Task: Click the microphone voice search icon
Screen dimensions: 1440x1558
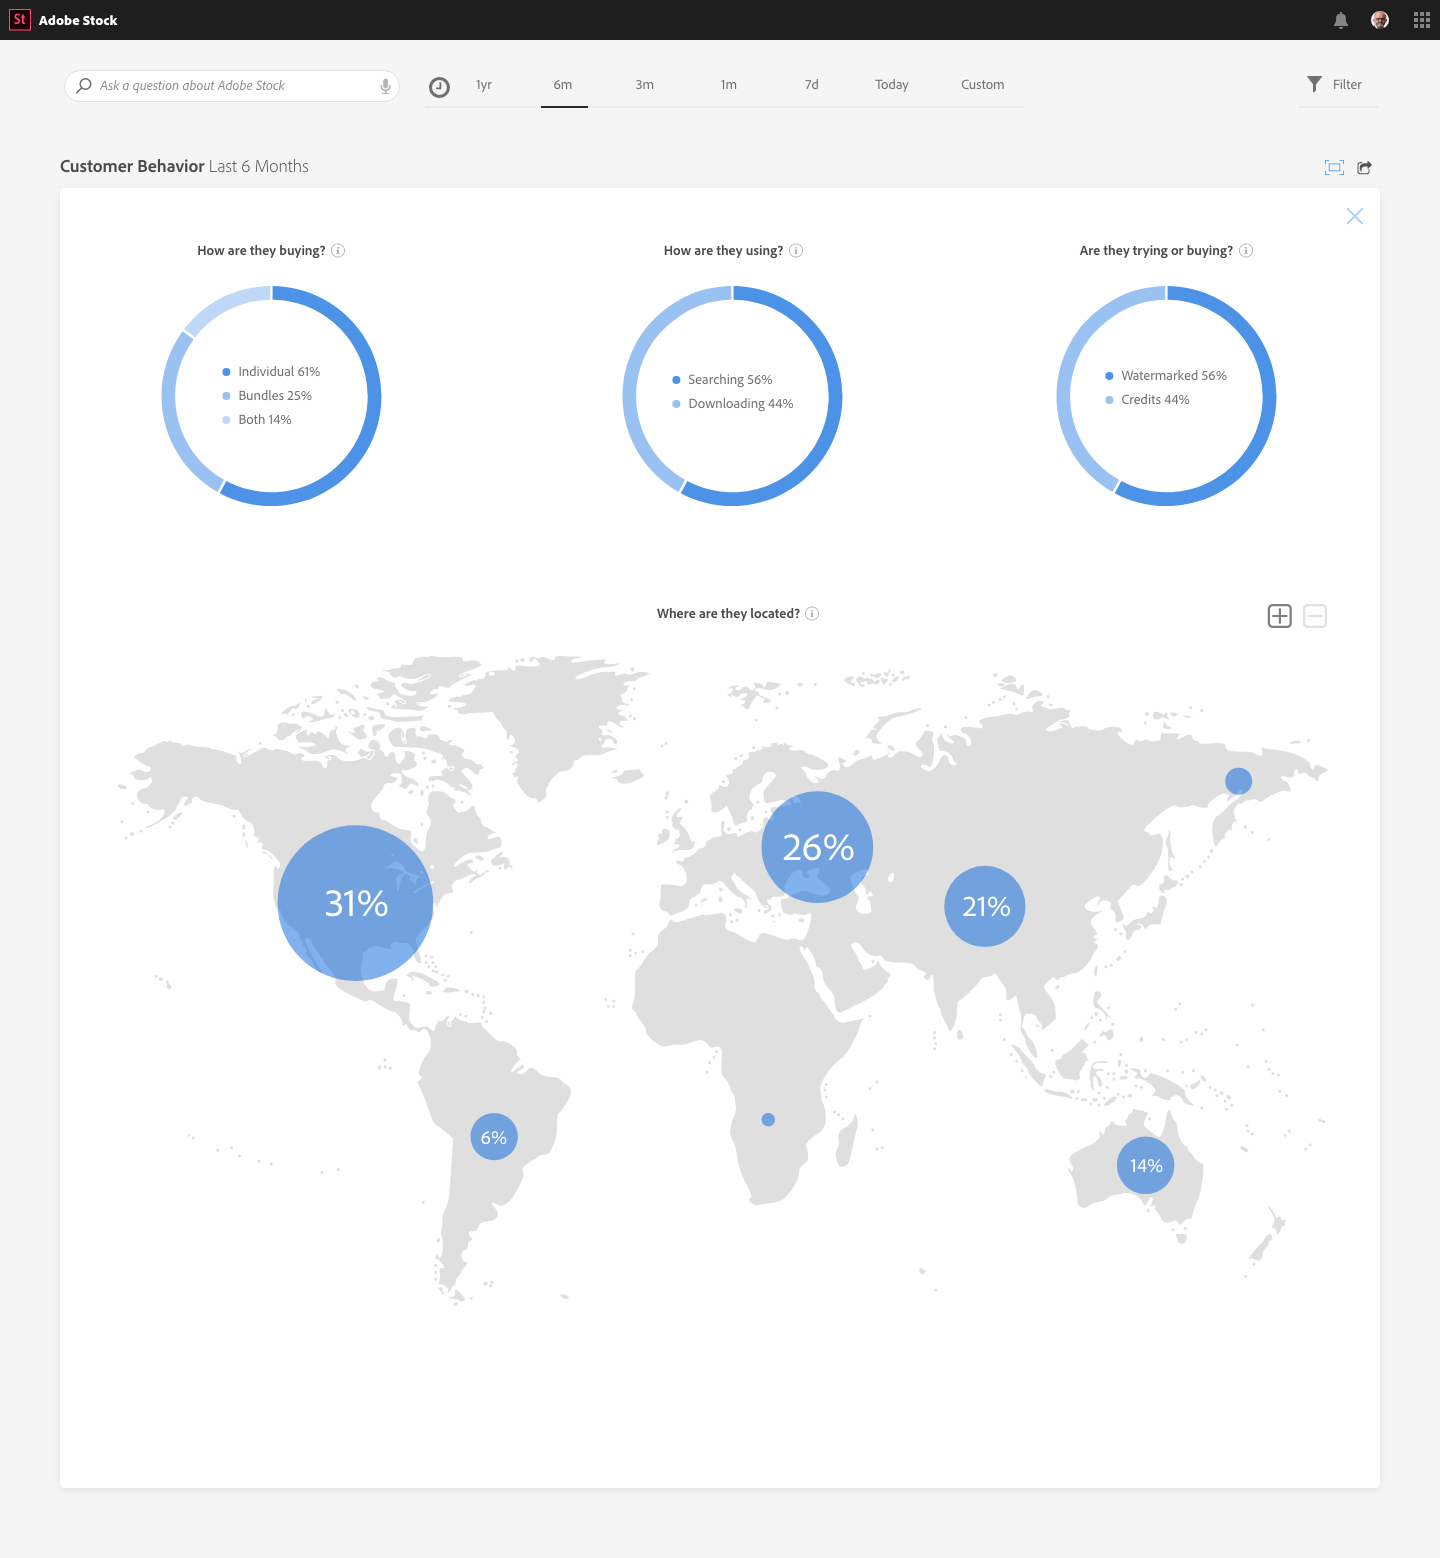Action: click(x=385, y=86)
